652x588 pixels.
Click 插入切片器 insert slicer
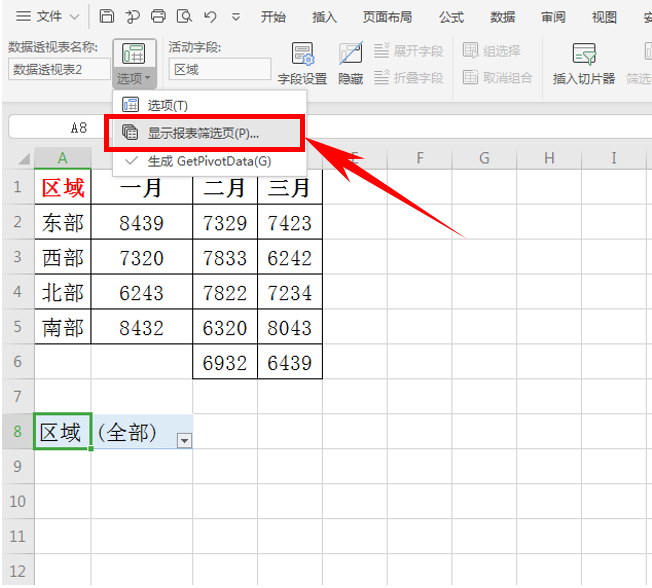tap(584, 63)
